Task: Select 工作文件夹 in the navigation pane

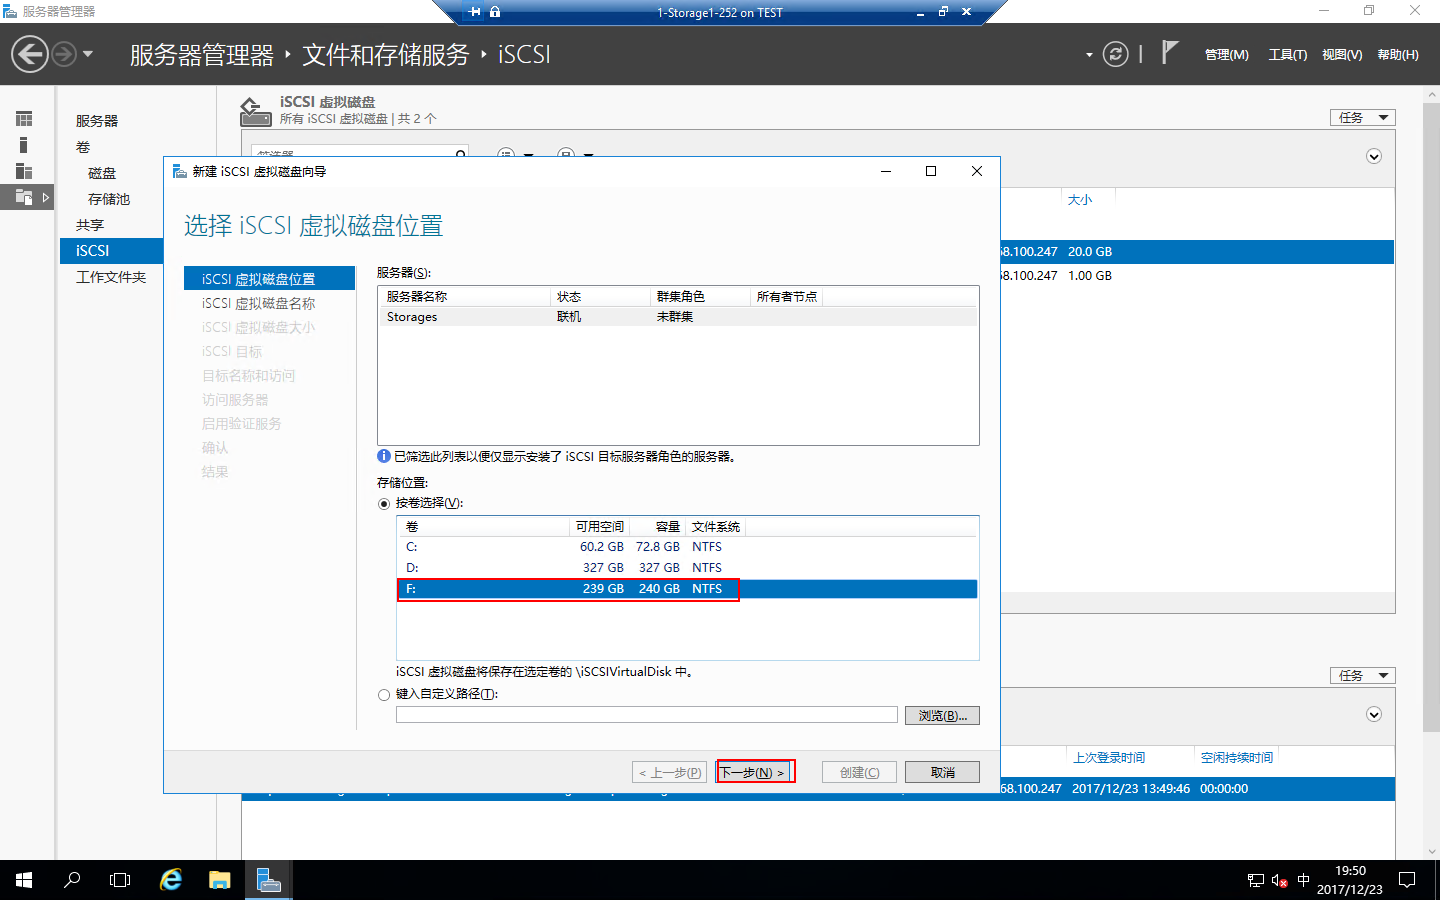Action: [x=111, y=277]
